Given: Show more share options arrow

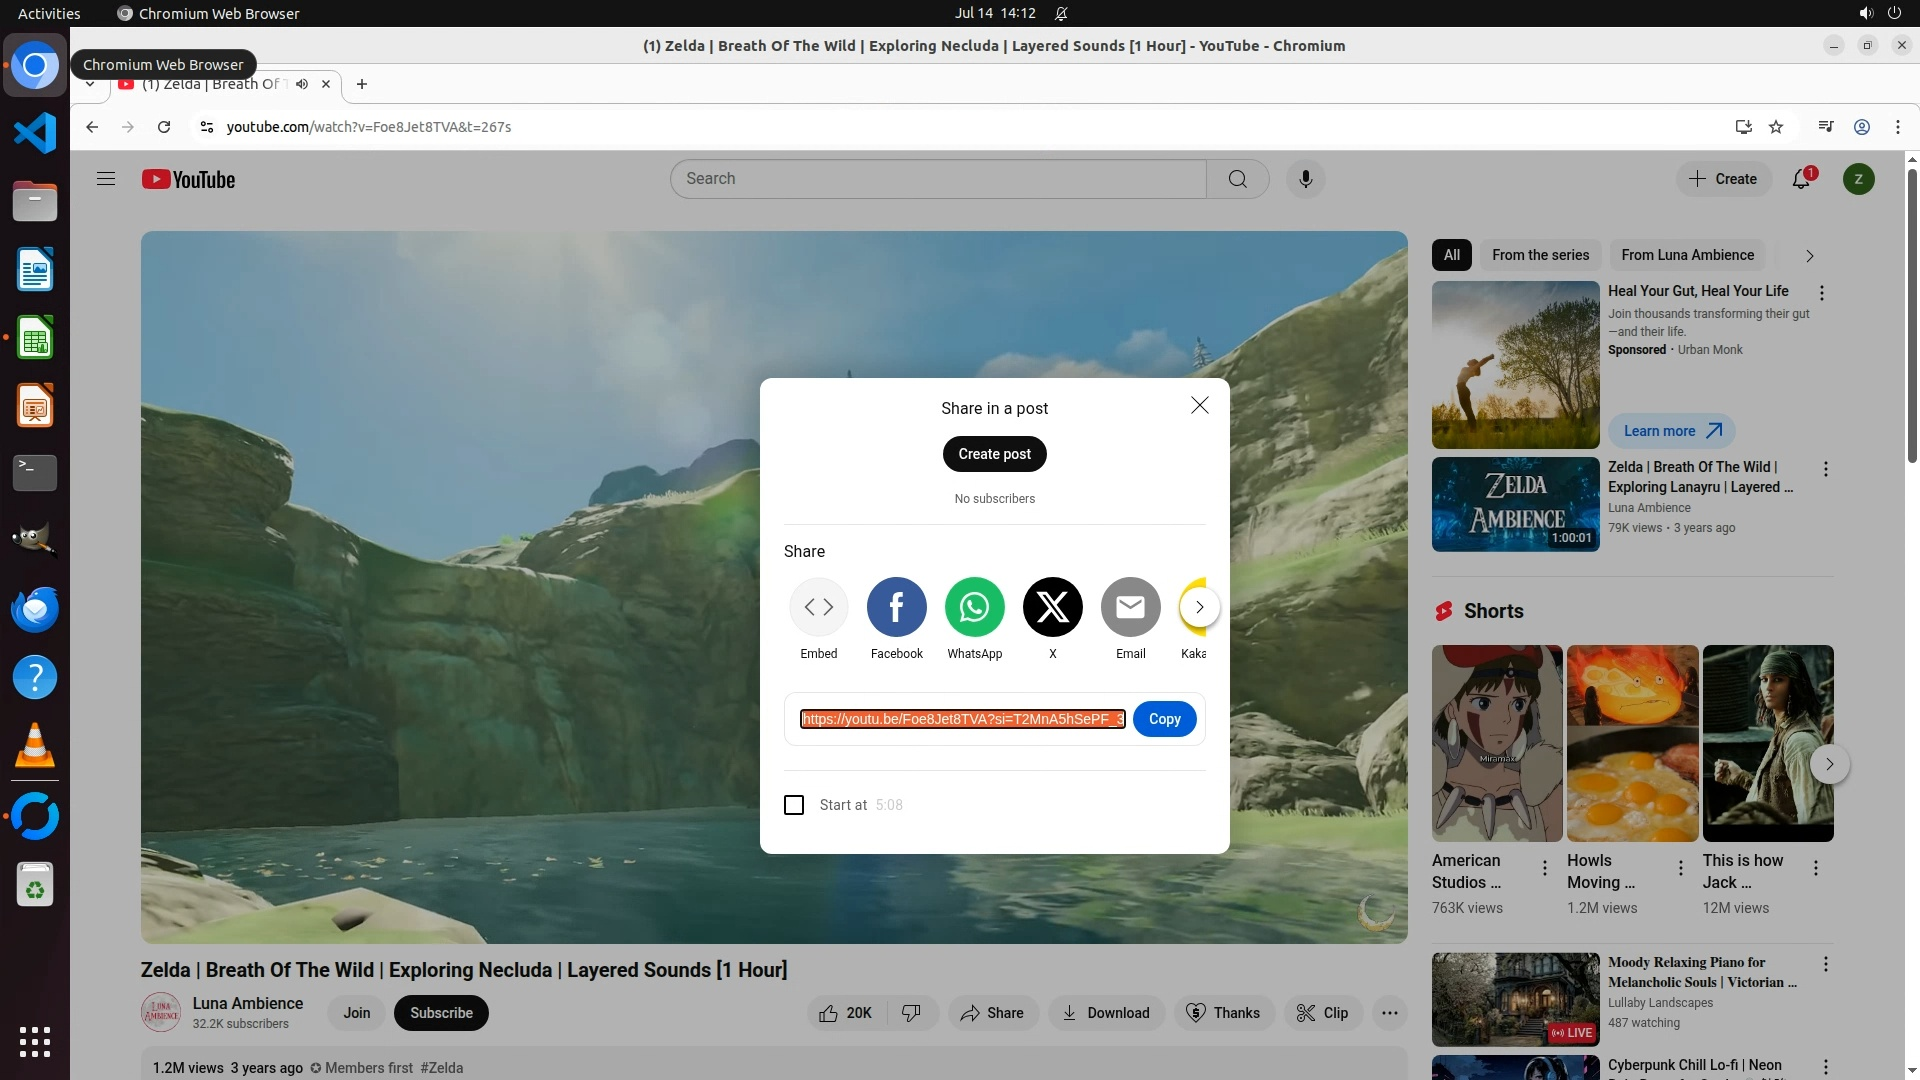Looking at the screenshot, I should pyautogui.click(x=1199, y=607).
